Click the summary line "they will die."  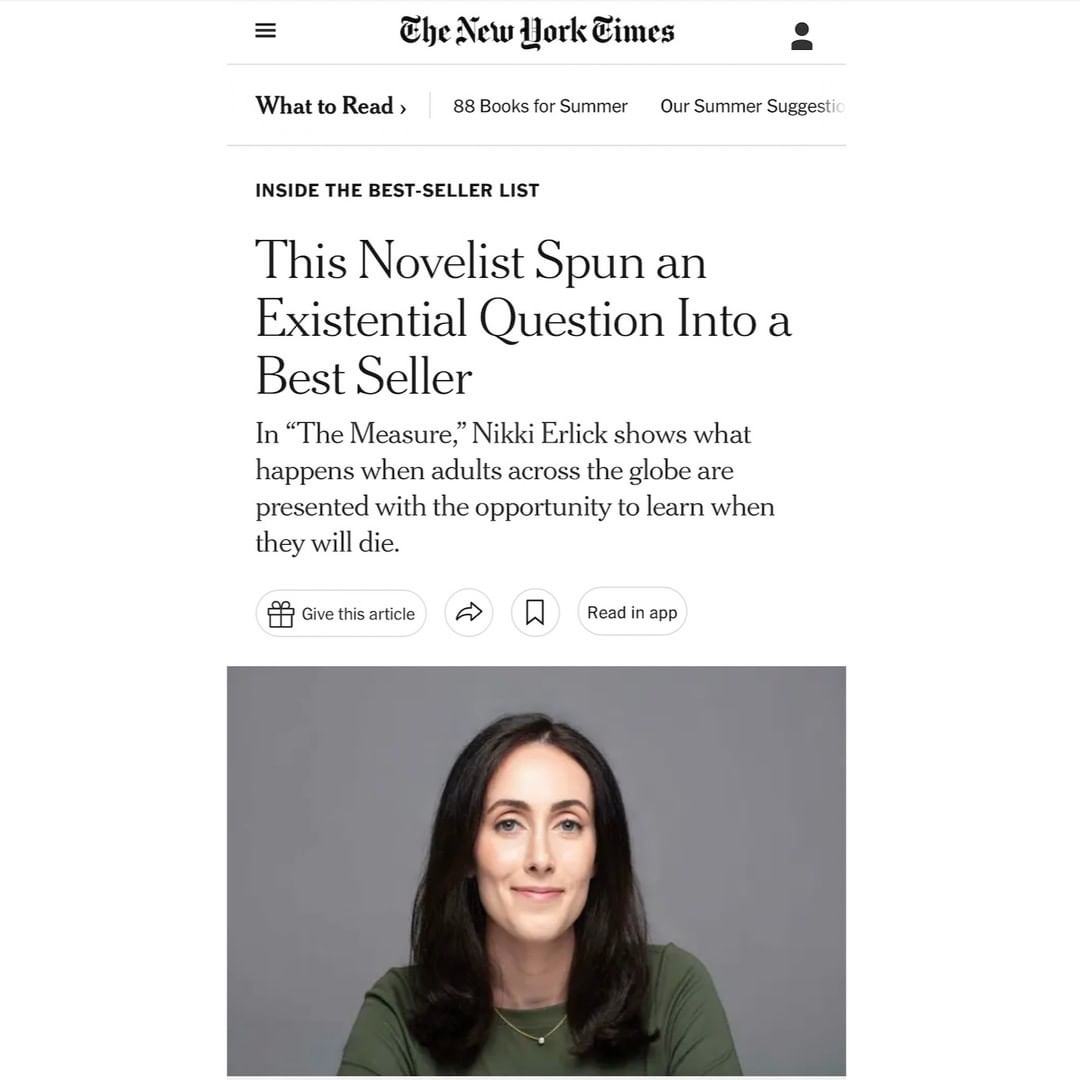click(327, 542)
